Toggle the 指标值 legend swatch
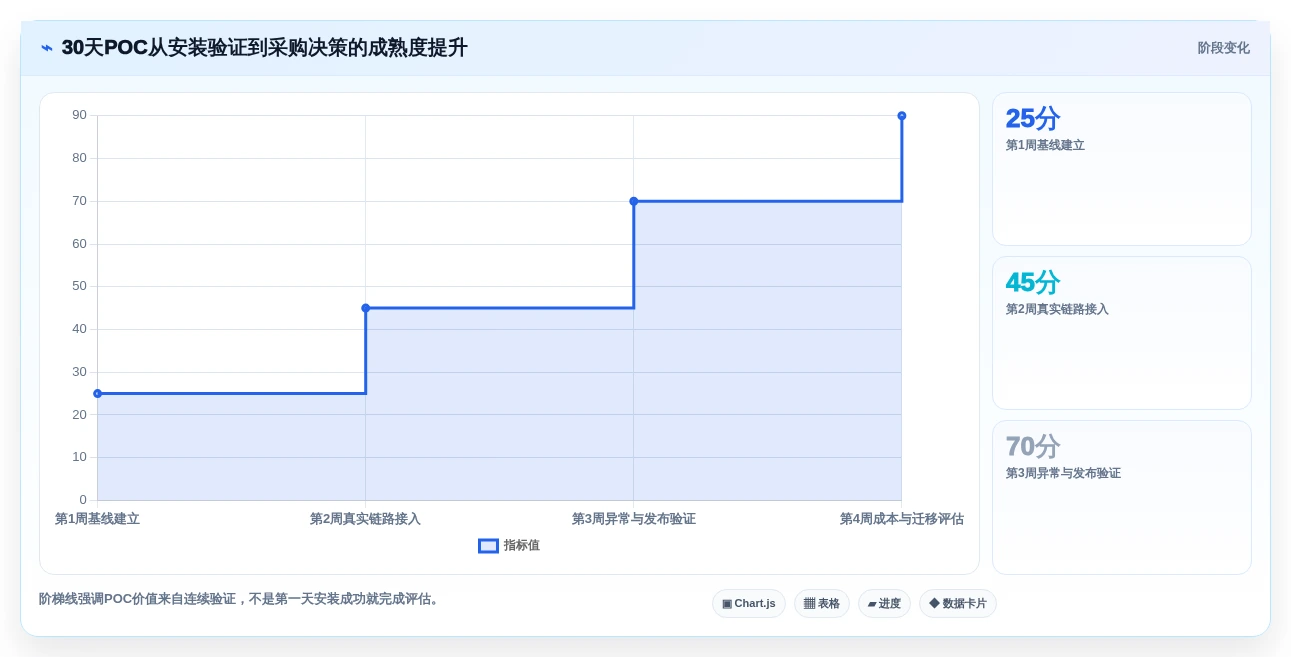This screenshot has width=1291, height=657. coord(488,546)
